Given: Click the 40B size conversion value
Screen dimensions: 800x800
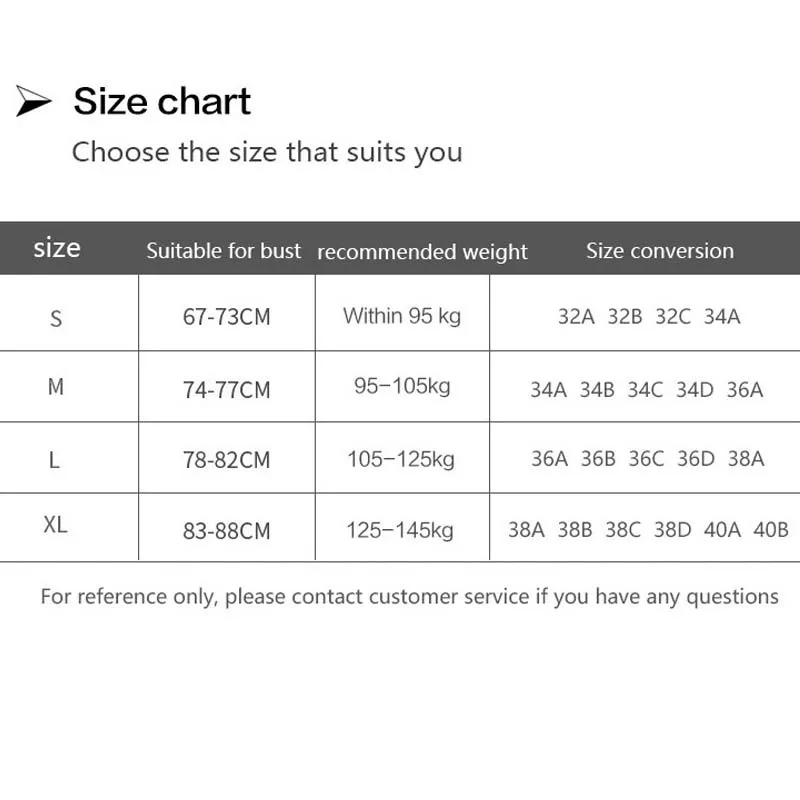Looking at the screenshot, I should [x=771, y=530].
